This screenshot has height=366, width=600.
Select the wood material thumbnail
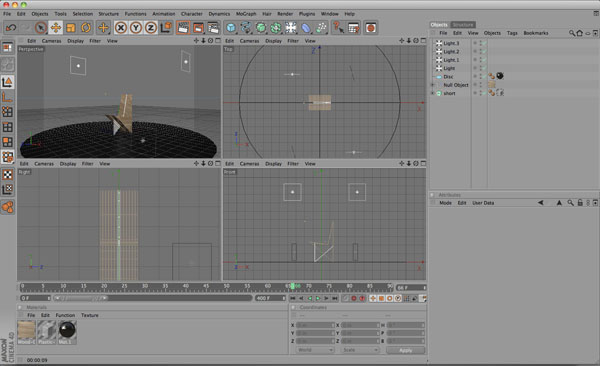point(26,332)
